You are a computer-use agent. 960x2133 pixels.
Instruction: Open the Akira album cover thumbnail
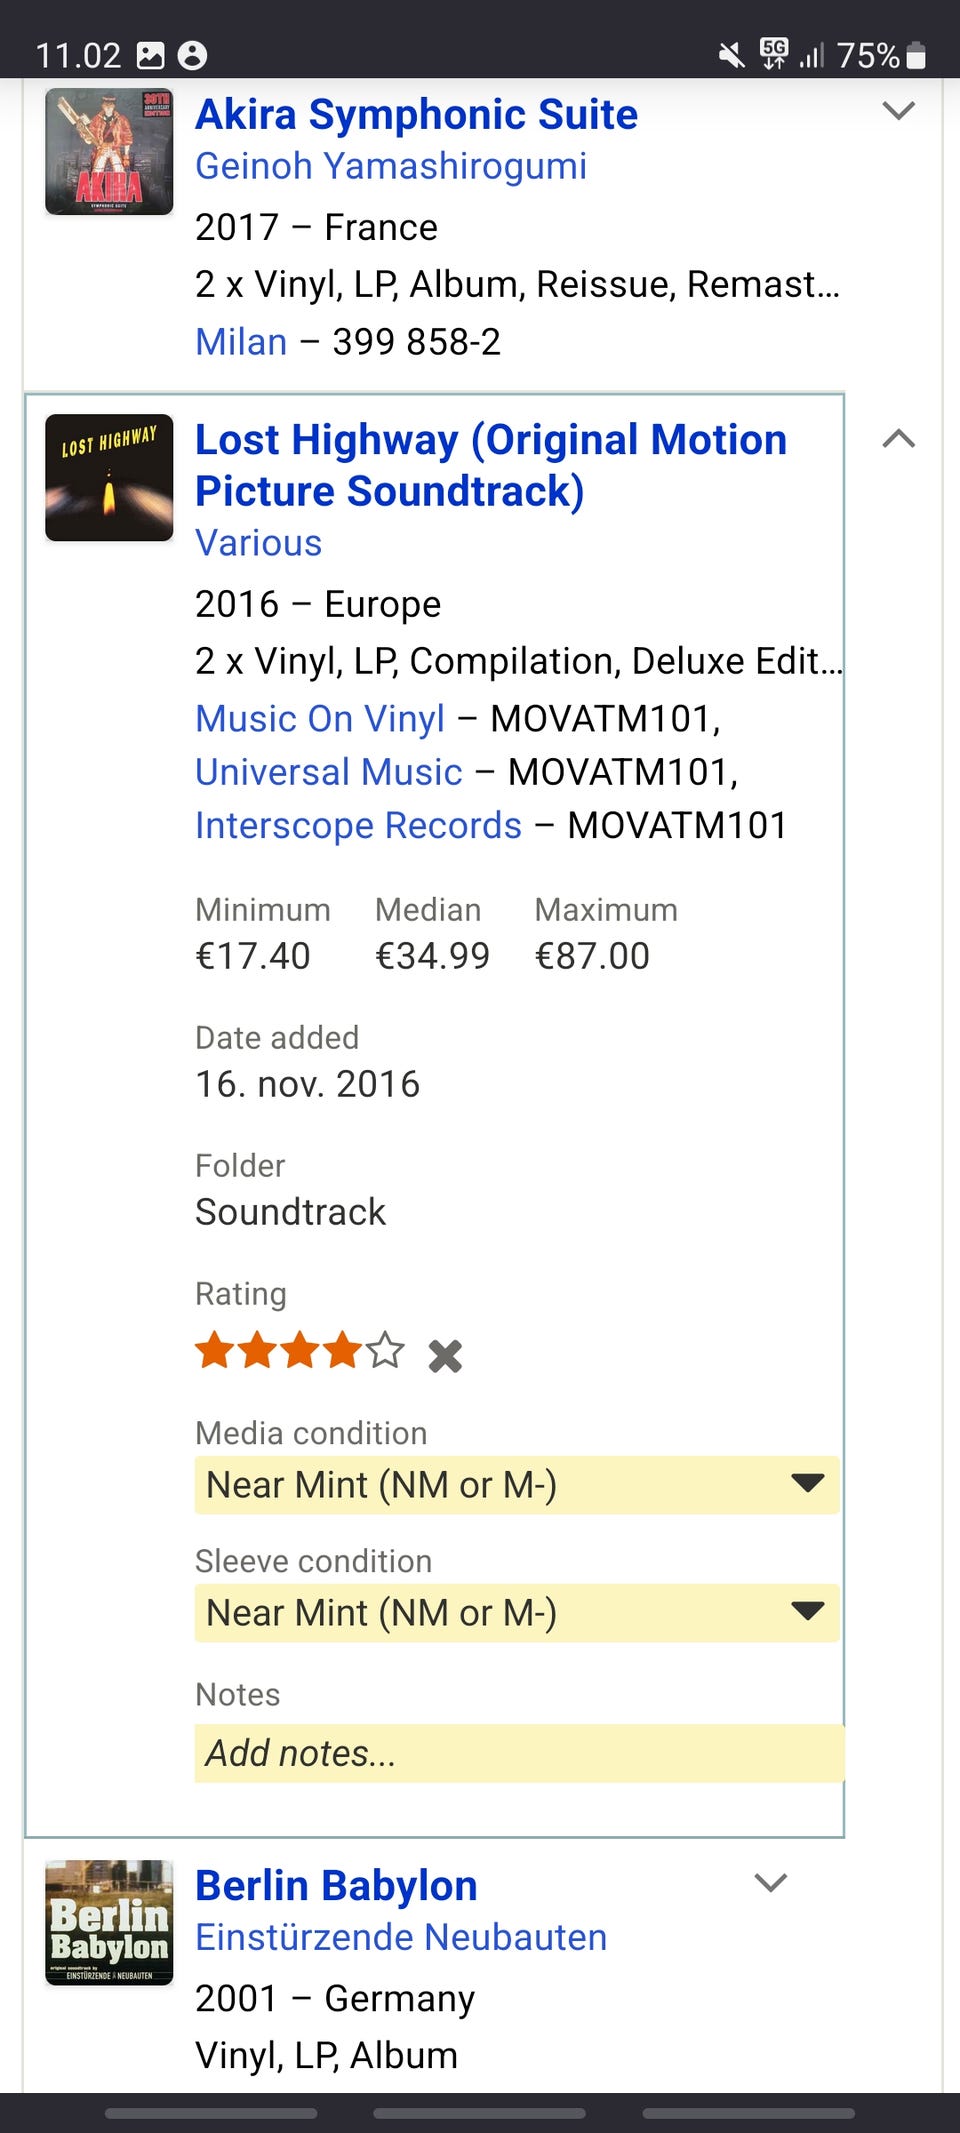coord(109,152)
